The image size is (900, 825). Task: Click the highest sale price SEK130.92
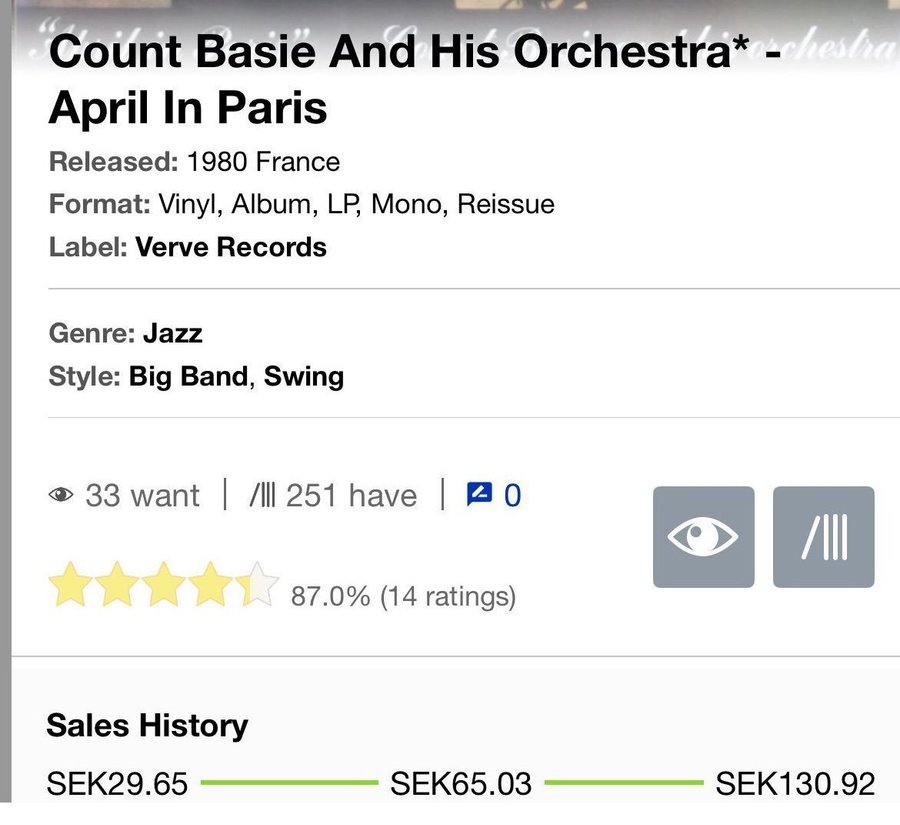795,784
